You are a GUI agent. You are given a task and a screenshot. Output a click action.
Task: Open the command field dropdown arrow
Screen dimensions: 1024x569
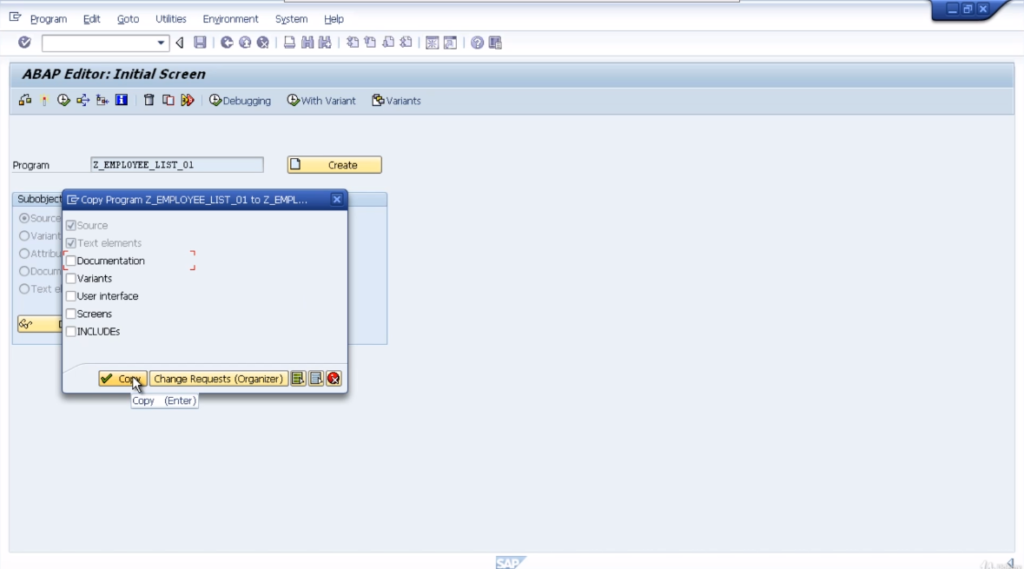pos(161,42)
